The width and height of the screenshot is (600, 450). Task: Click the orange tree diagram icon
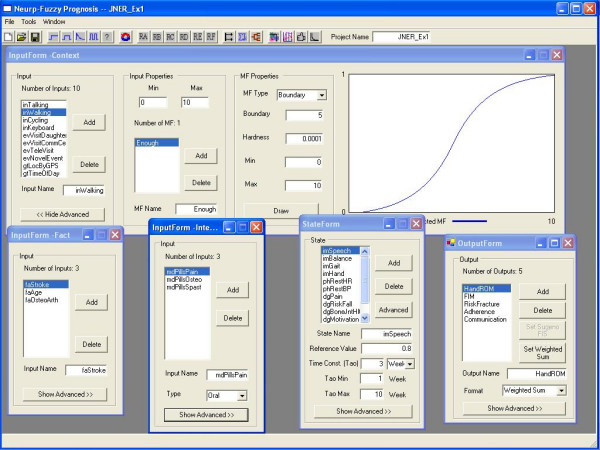click(256, 37)
